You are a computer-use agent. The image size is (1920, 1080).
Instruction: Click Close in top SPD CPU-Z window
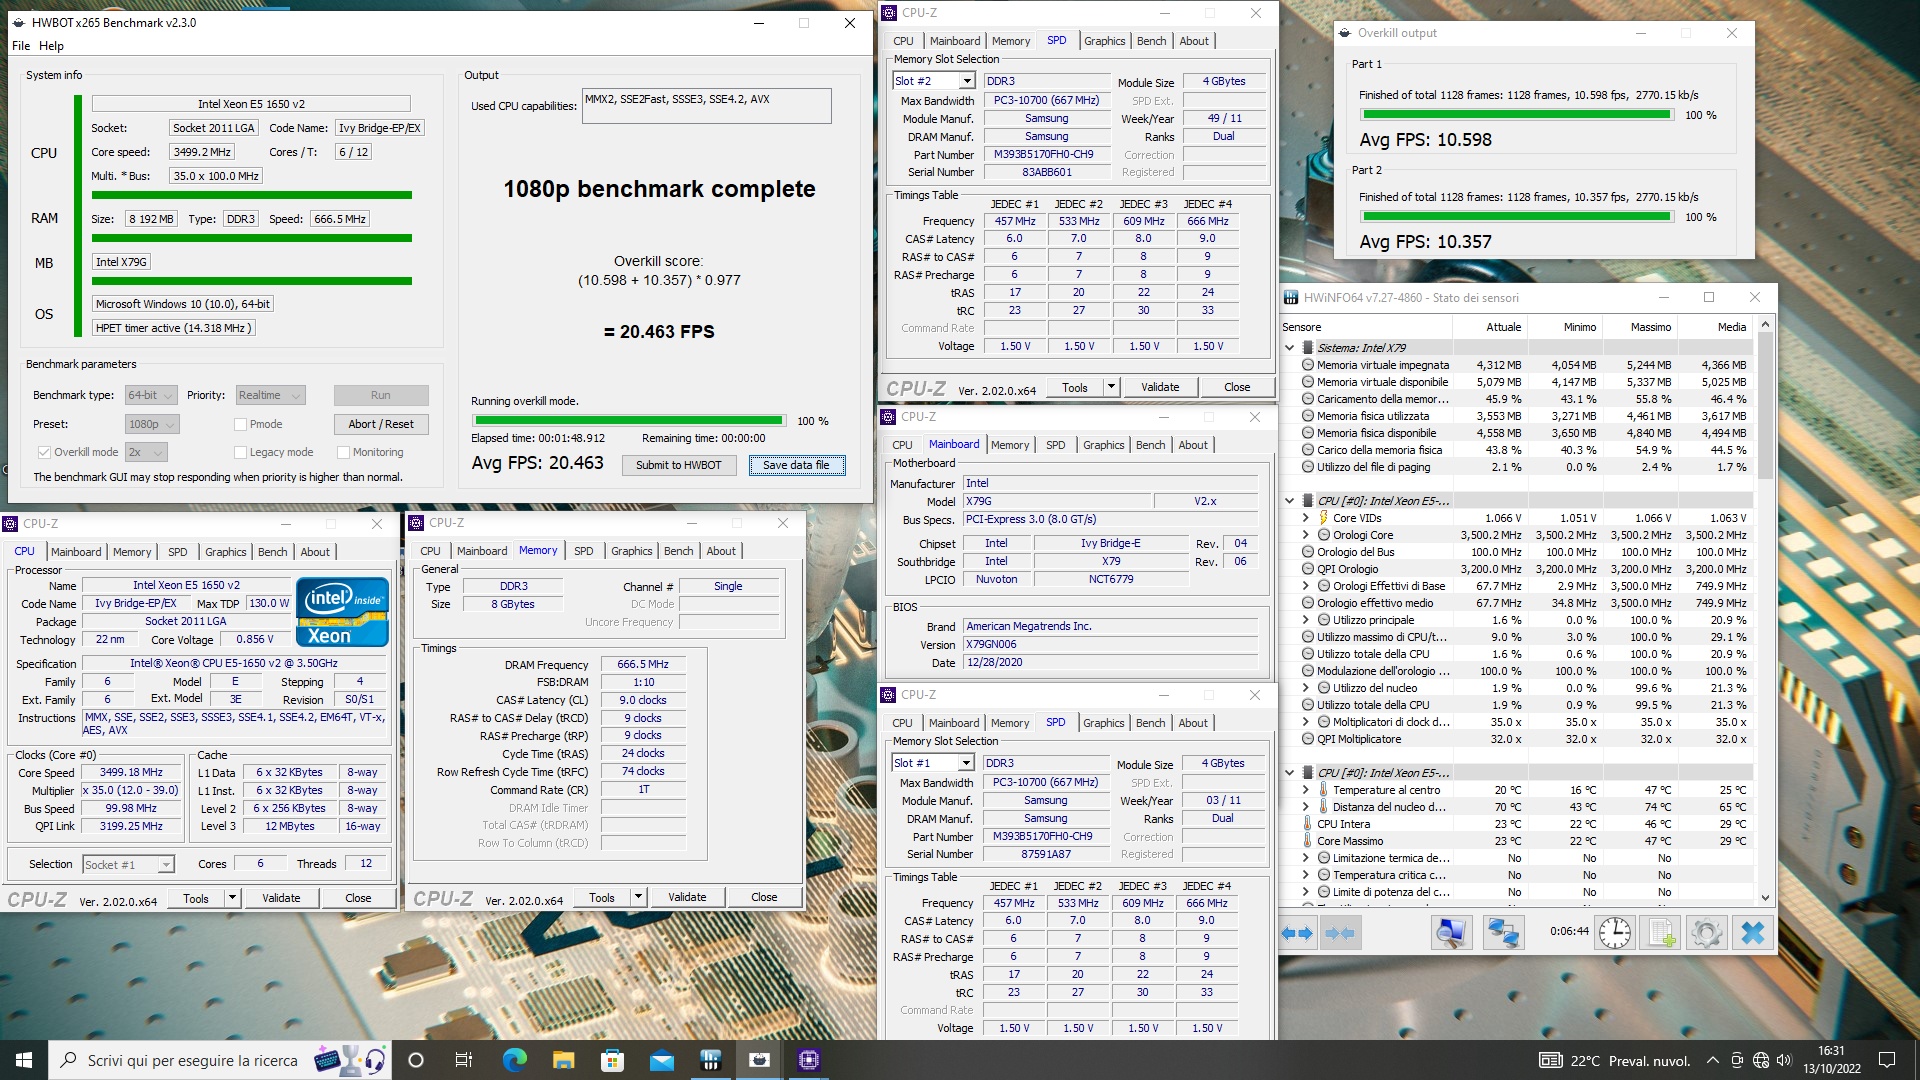[x=1237, y=387]
